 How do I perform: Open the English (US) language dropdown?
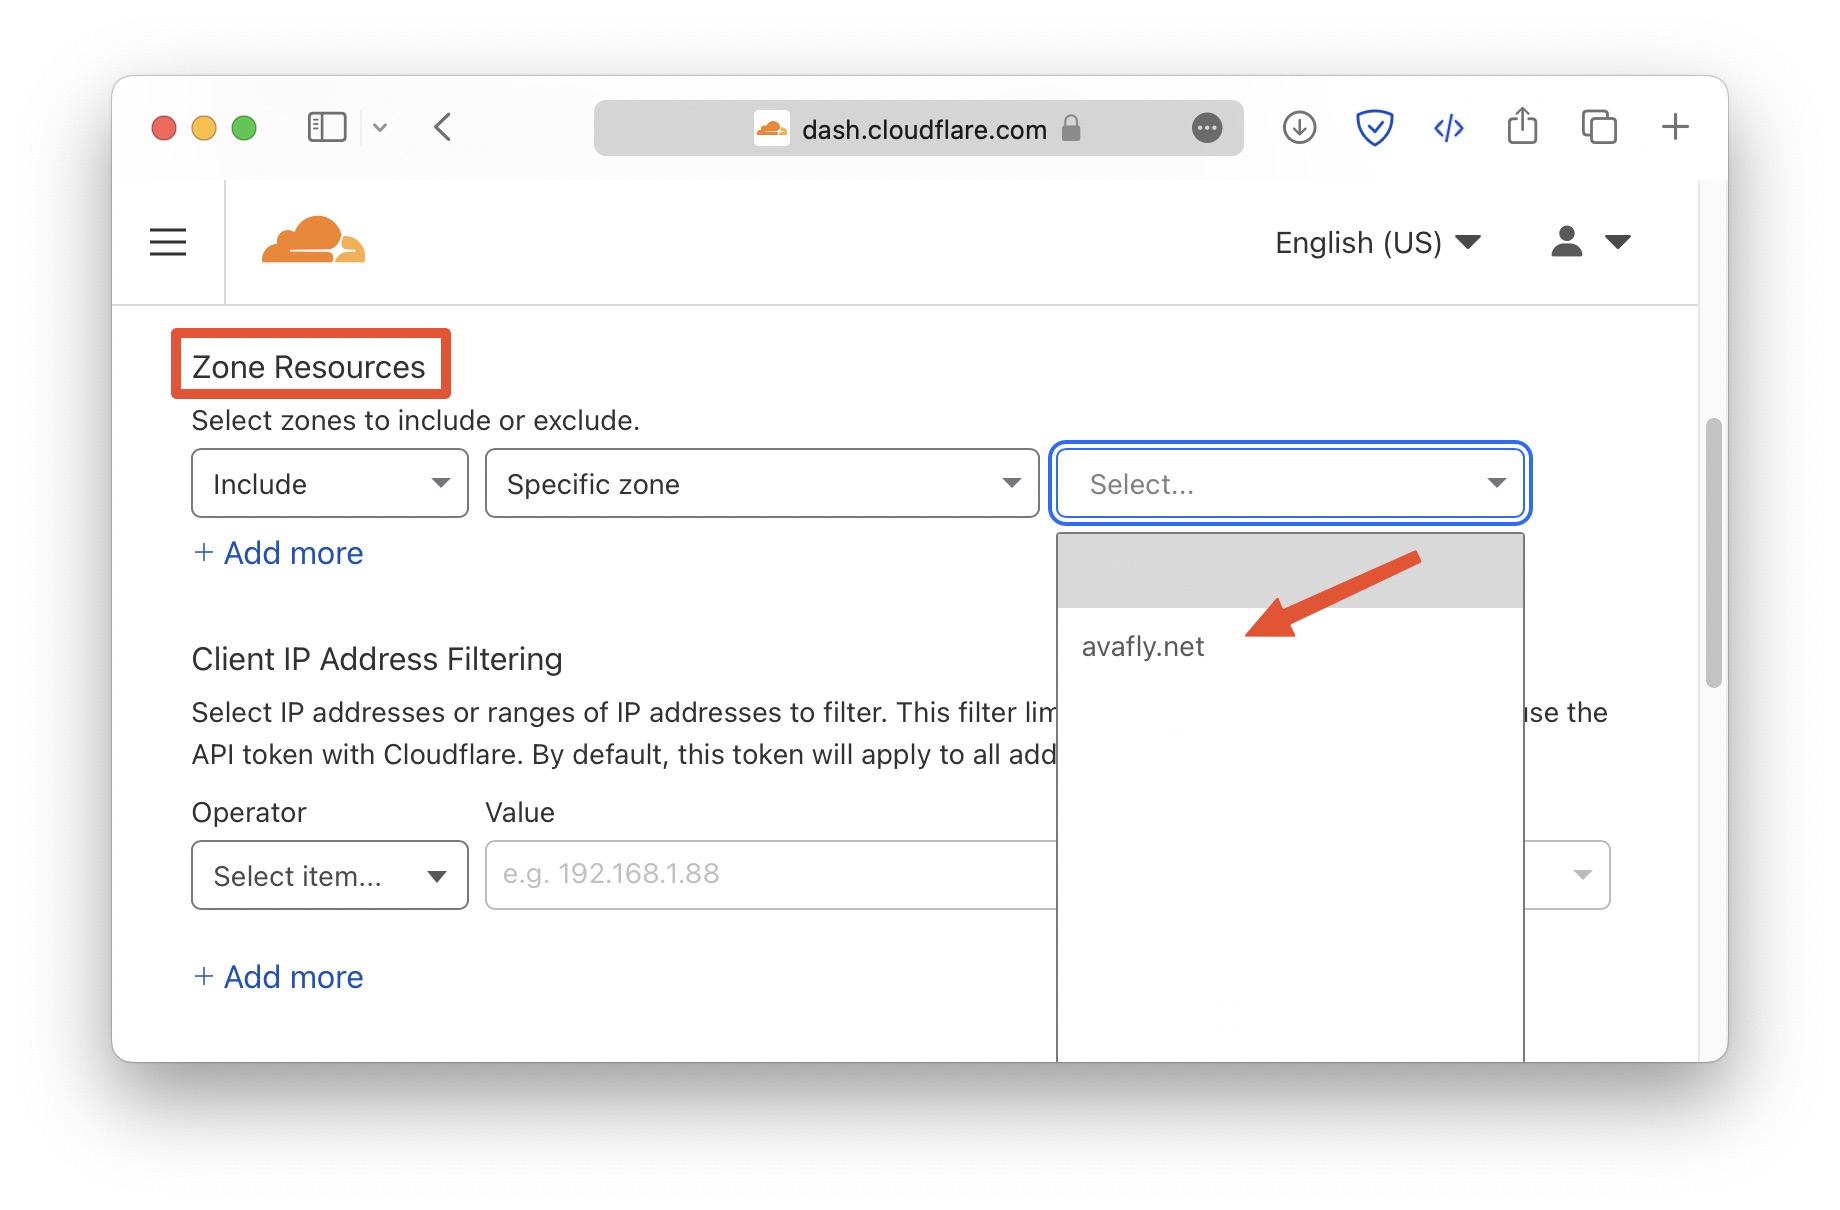(x=1378, y=243)
